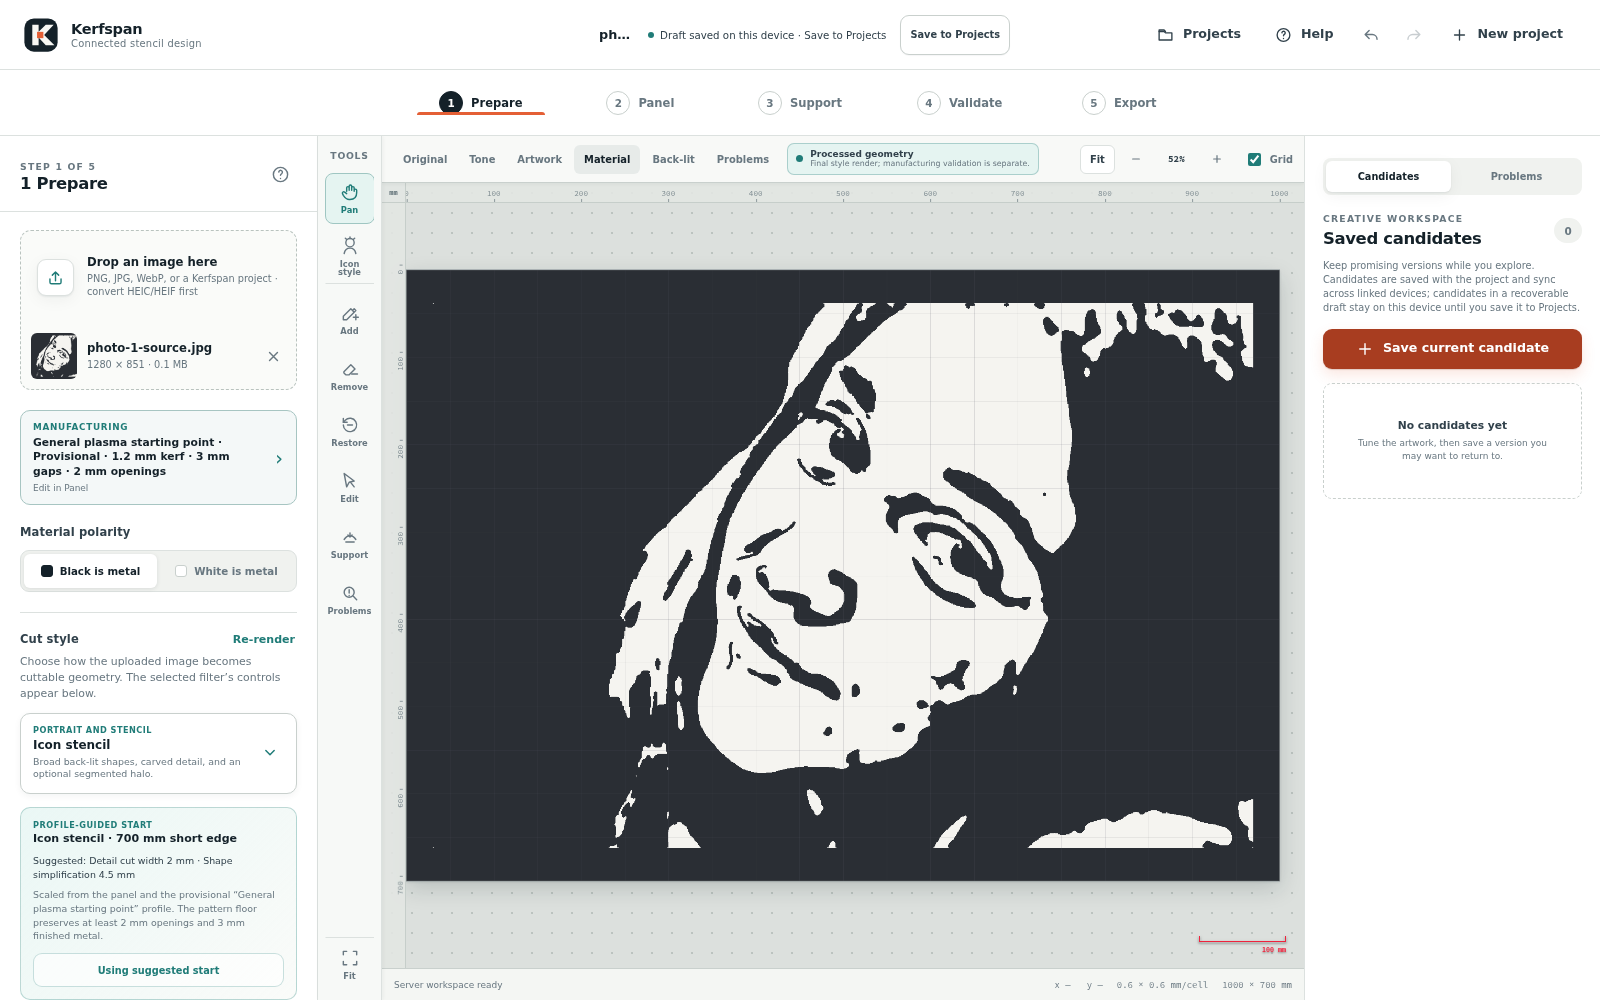
Task: Zoom out with the minus icon
Action: (x=1136, y=159)
